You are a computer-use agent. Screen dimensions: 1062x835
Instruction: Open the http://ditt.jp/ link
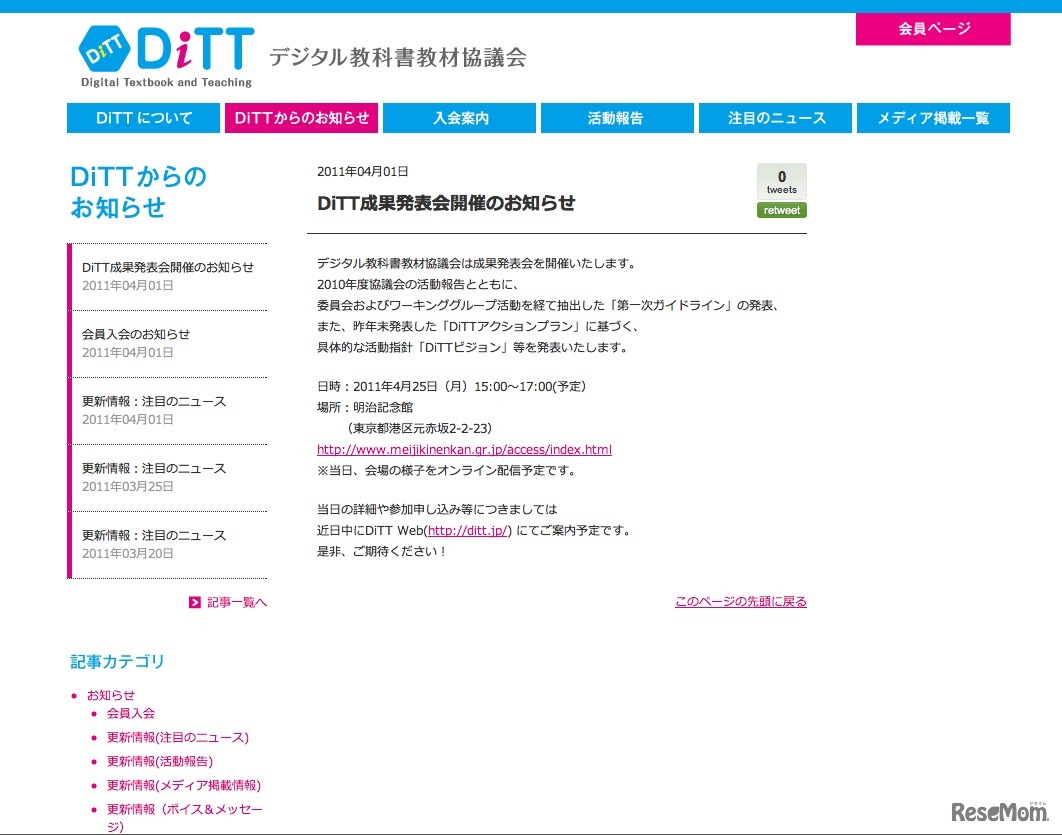coord(468,530)
